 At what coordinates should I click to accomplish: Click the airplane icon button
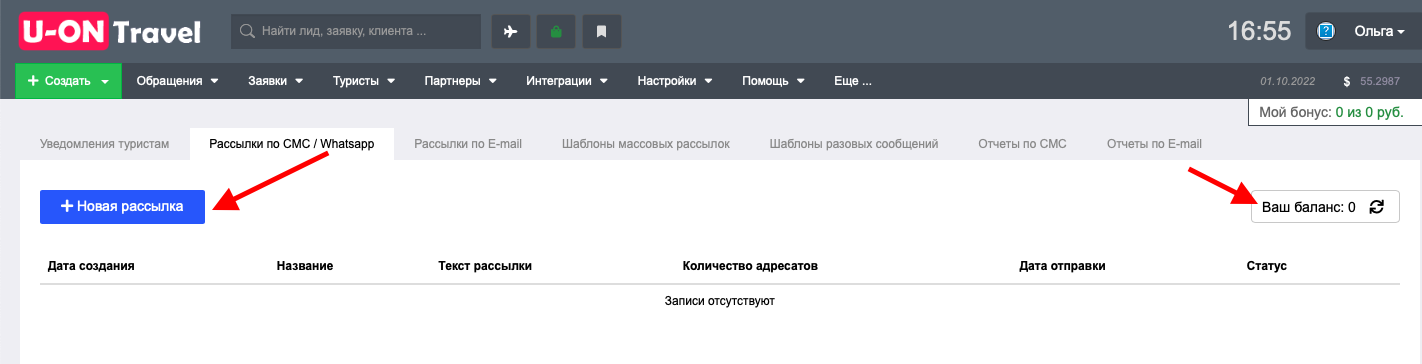click(x=510, y=31)
